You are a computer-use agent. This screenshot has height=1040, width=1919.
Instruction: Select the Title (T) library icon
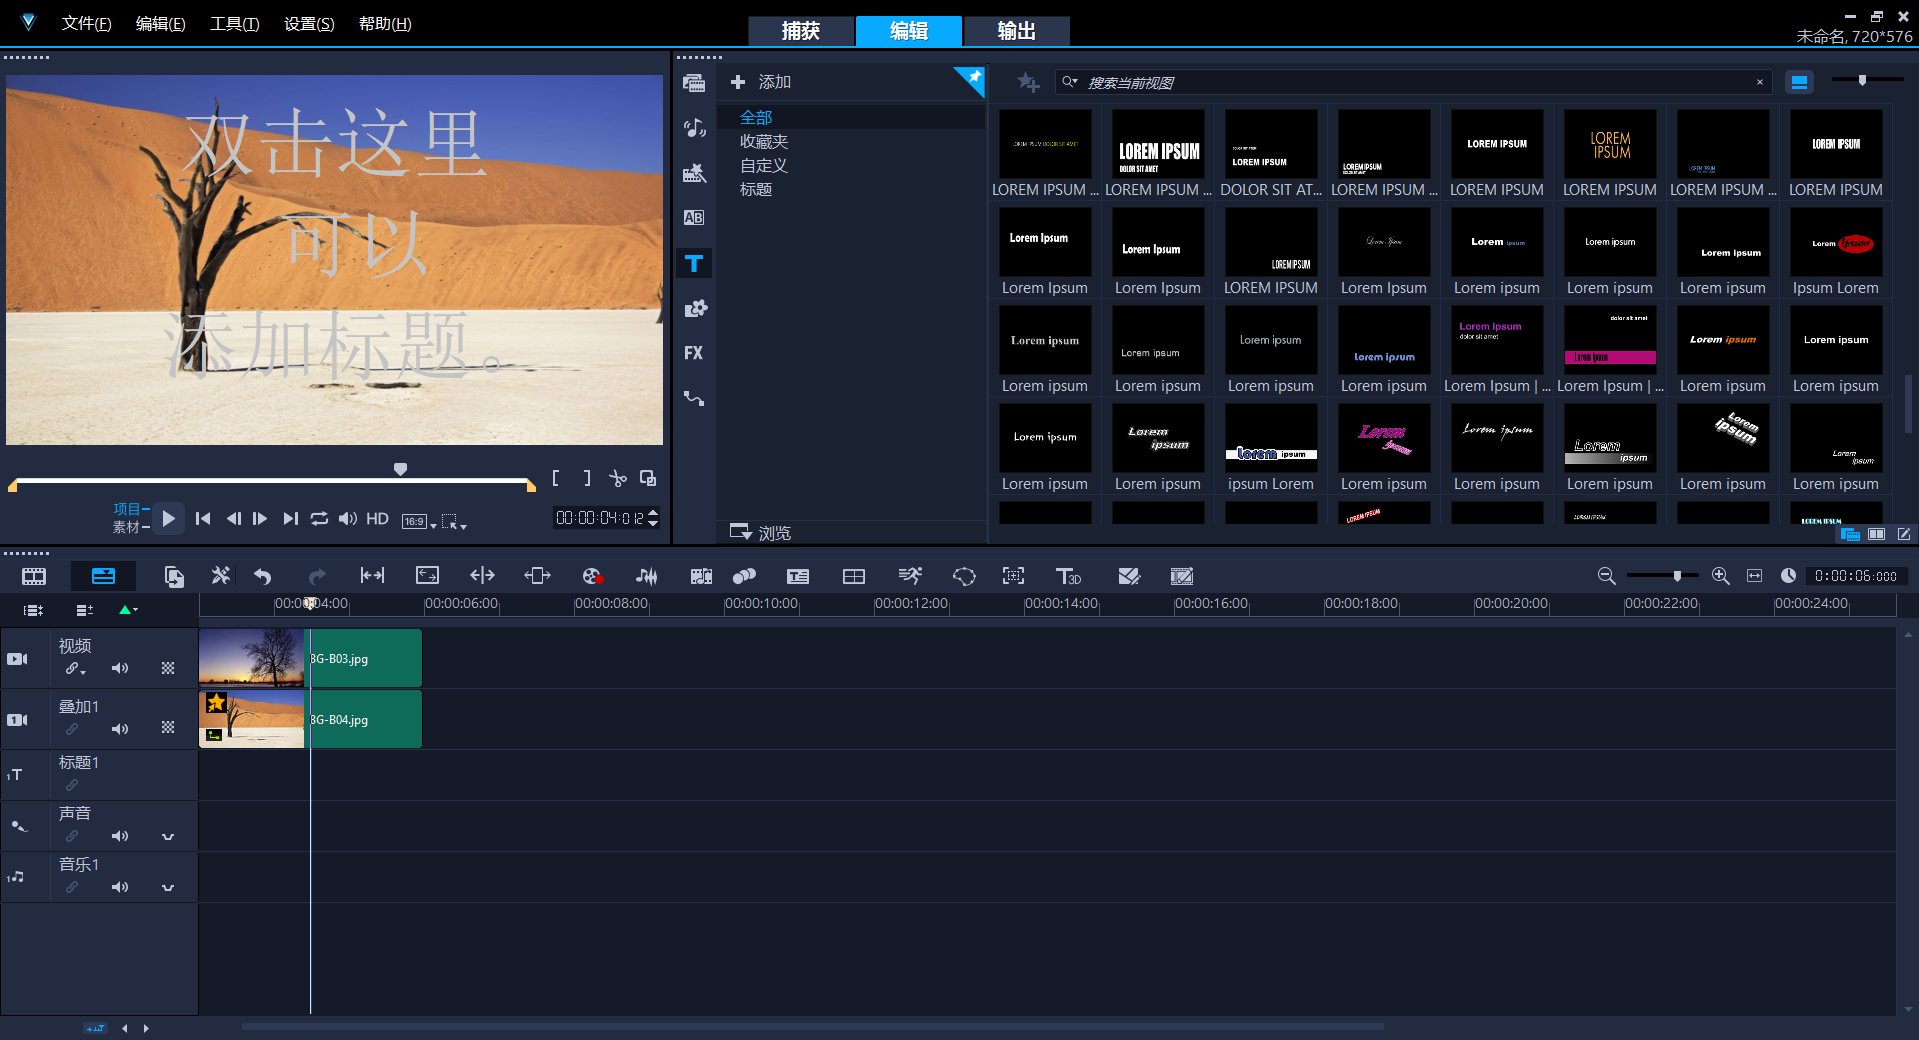point(694,264)
